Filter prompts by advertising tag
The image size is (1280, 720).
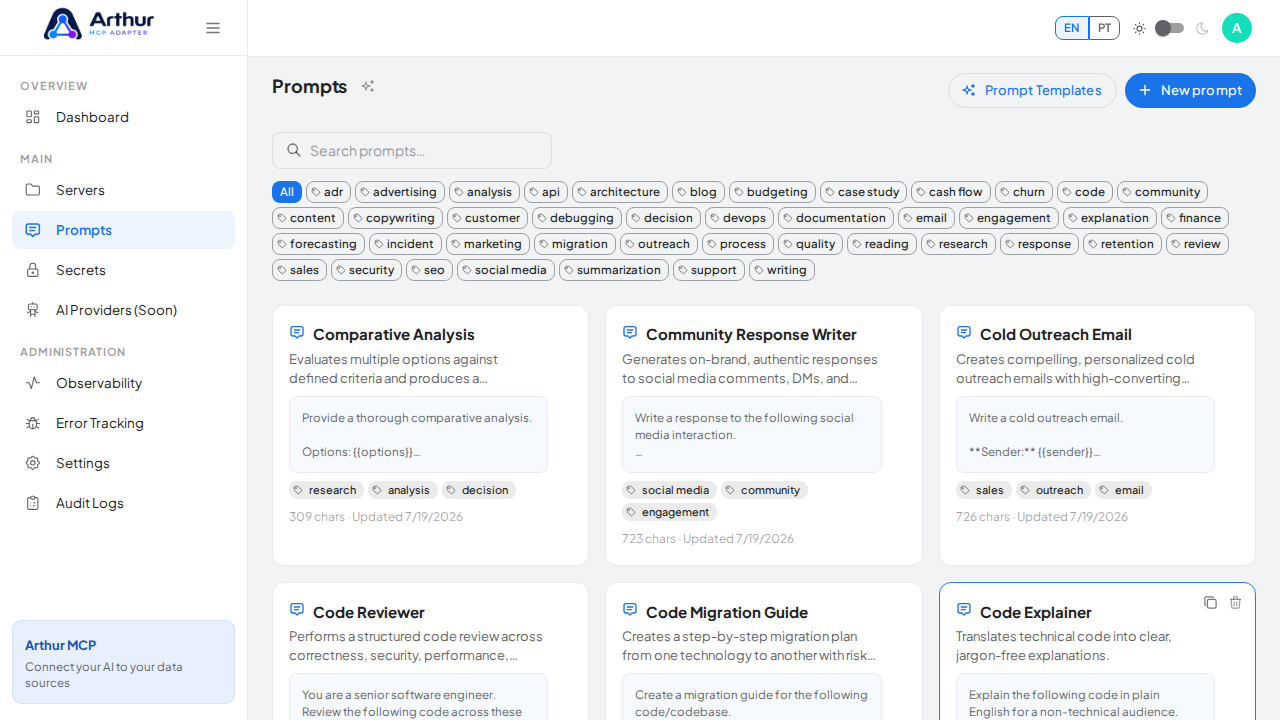(x=400, y=192)
